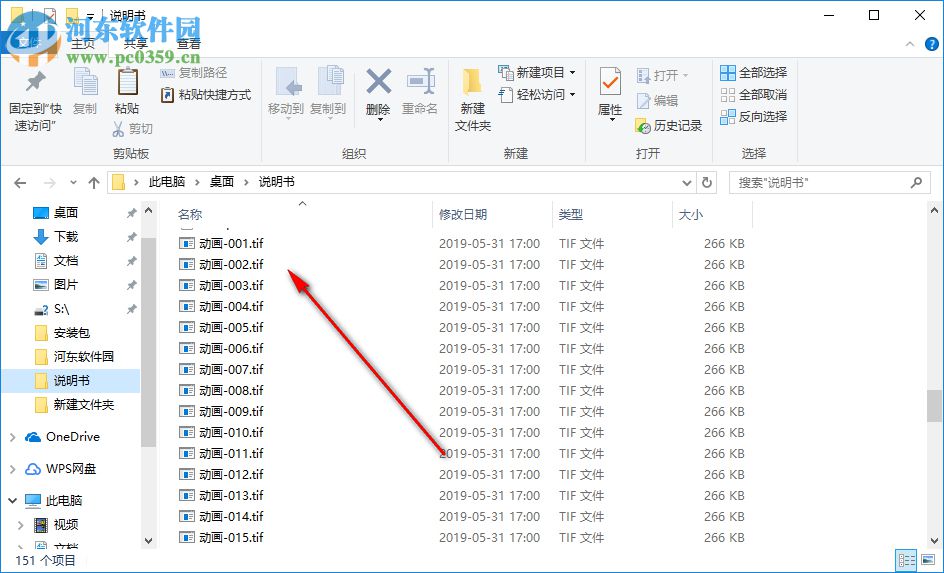Sort by the 修改日期 column header
The width and height of the screenshot is (944, 573).
point(492,214)
